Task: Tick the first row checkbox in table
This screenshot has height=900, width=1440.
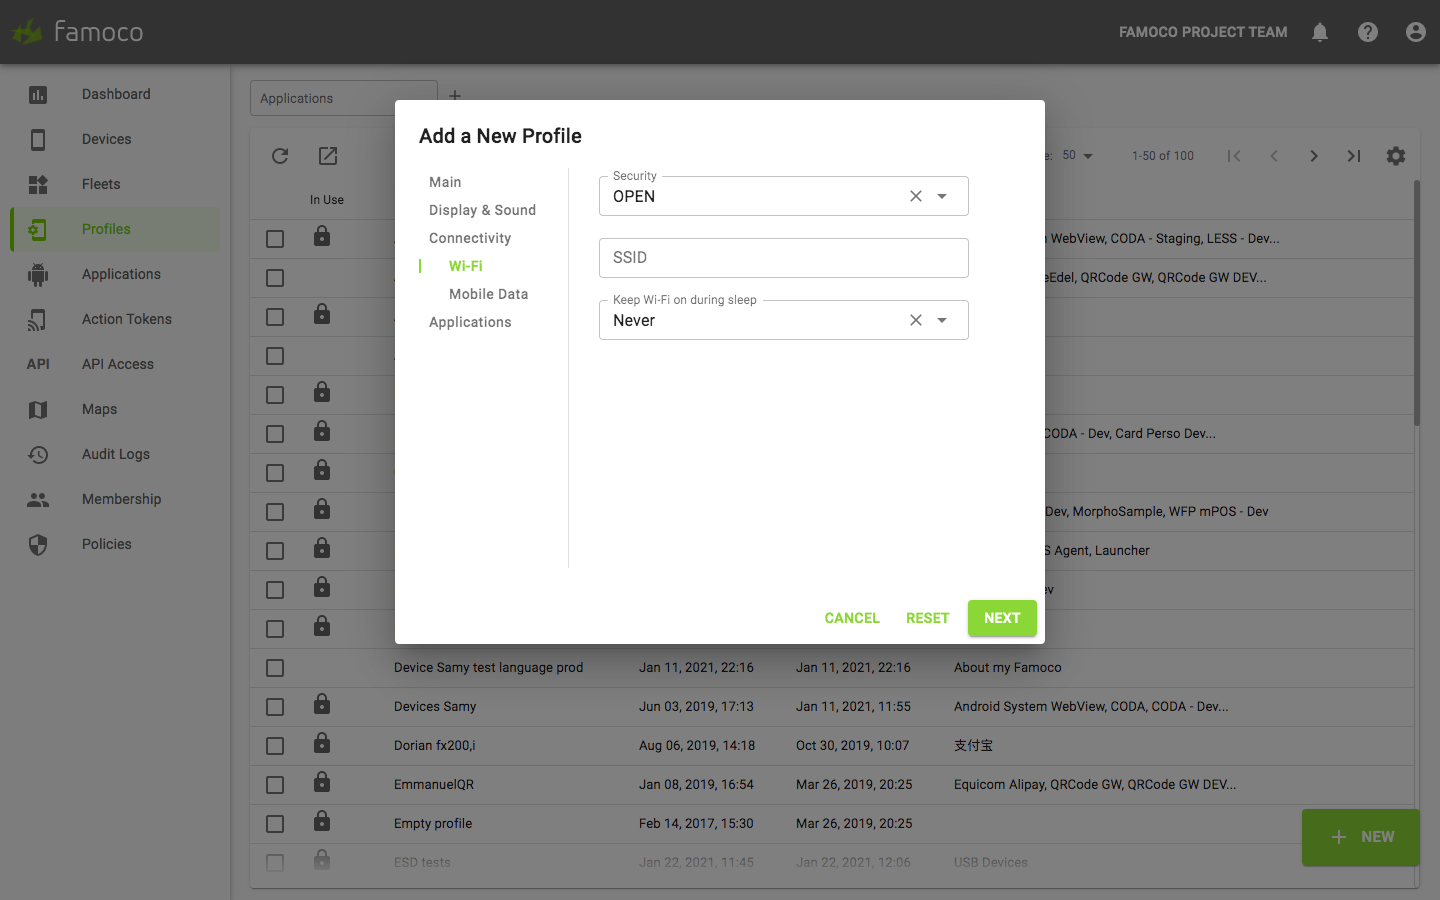Action: click(x=275, y=239)
